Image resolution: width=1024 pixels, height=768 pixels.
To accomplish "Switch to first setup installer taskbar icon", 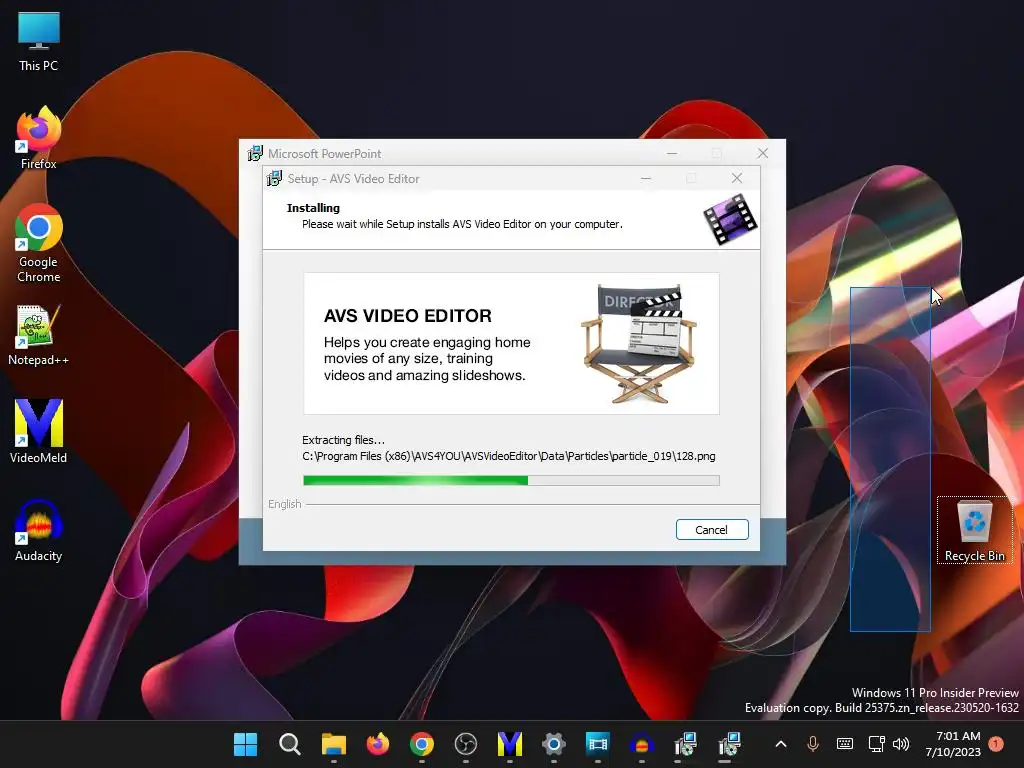I will point(686,744).
